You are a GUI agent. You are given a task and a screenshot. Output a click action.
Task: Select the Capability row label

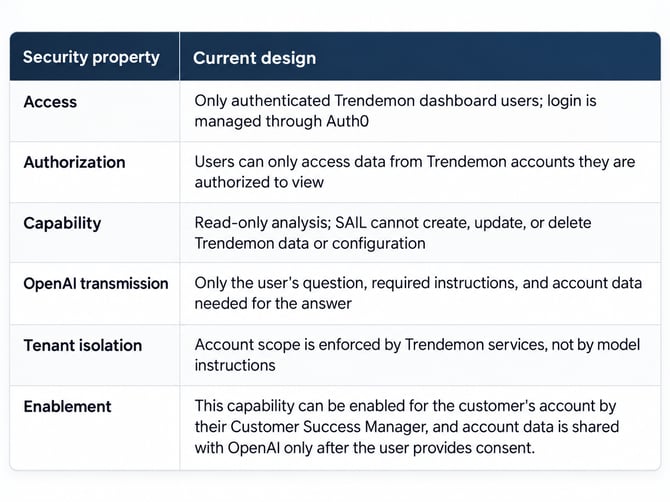(62, 223)
